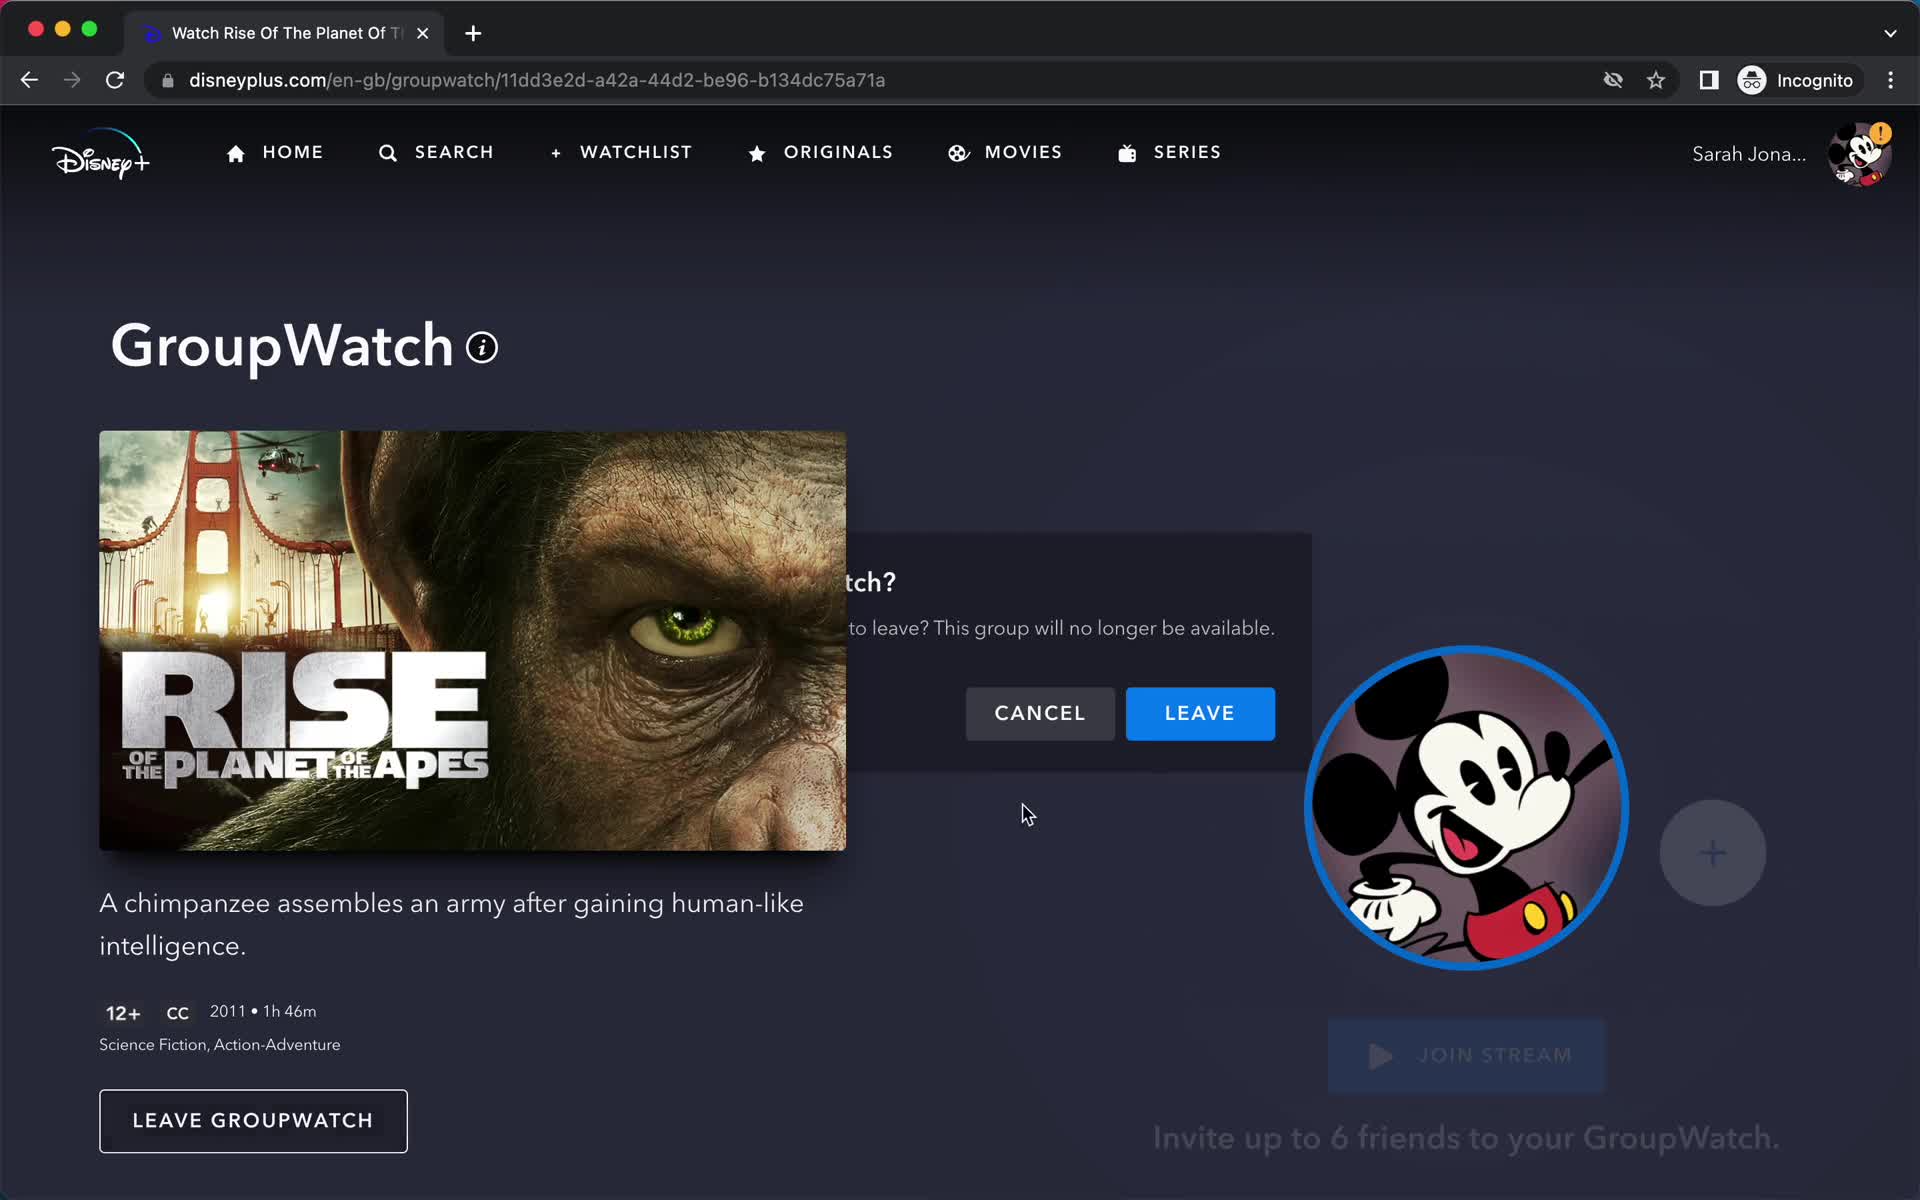The image size is (1920, 1200).
Task: Go back with the browser back arrow
Action: 29,80
